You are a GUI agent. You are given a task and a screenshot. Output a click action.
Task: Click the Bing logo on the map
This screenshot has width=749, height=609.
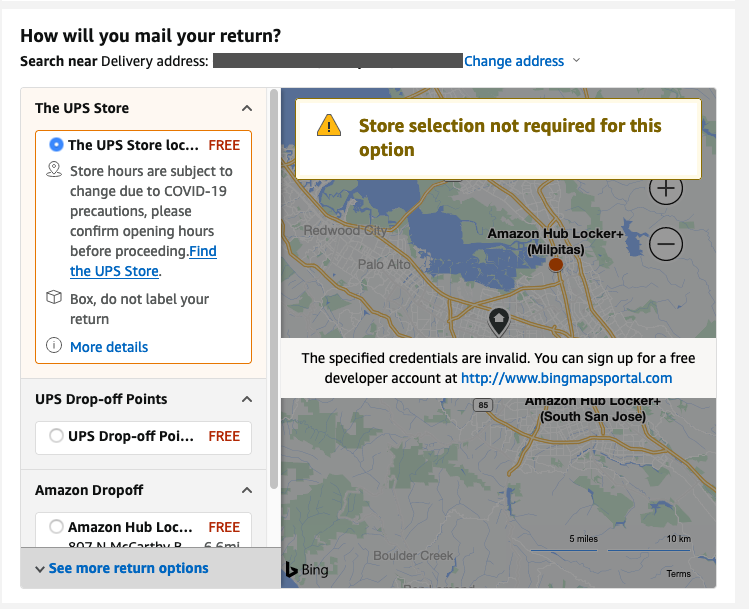click(x=306, y=570)
